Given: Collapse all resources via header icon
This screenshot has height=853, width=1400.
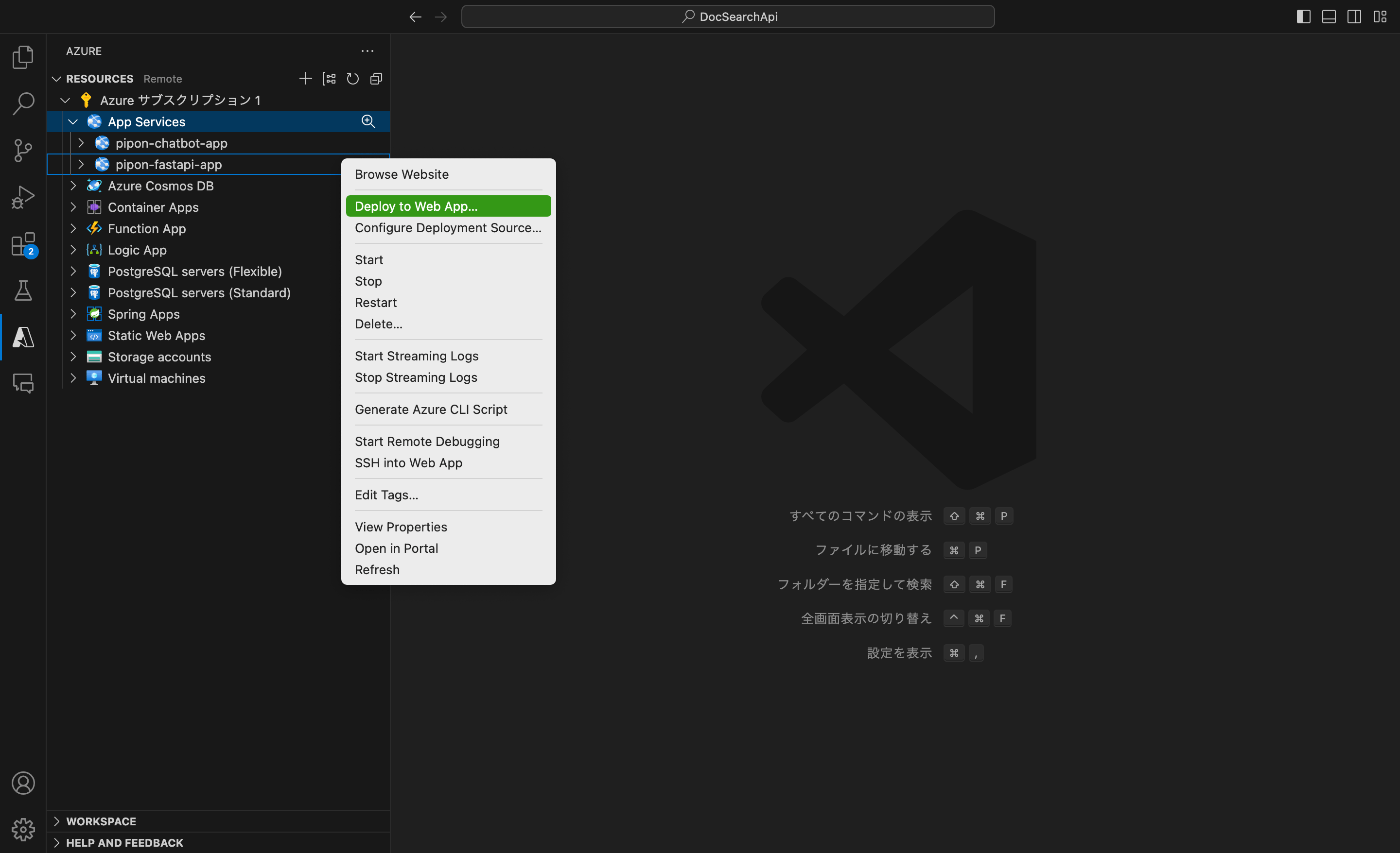Looking at the screenshot, I should (x=376, y=79).
